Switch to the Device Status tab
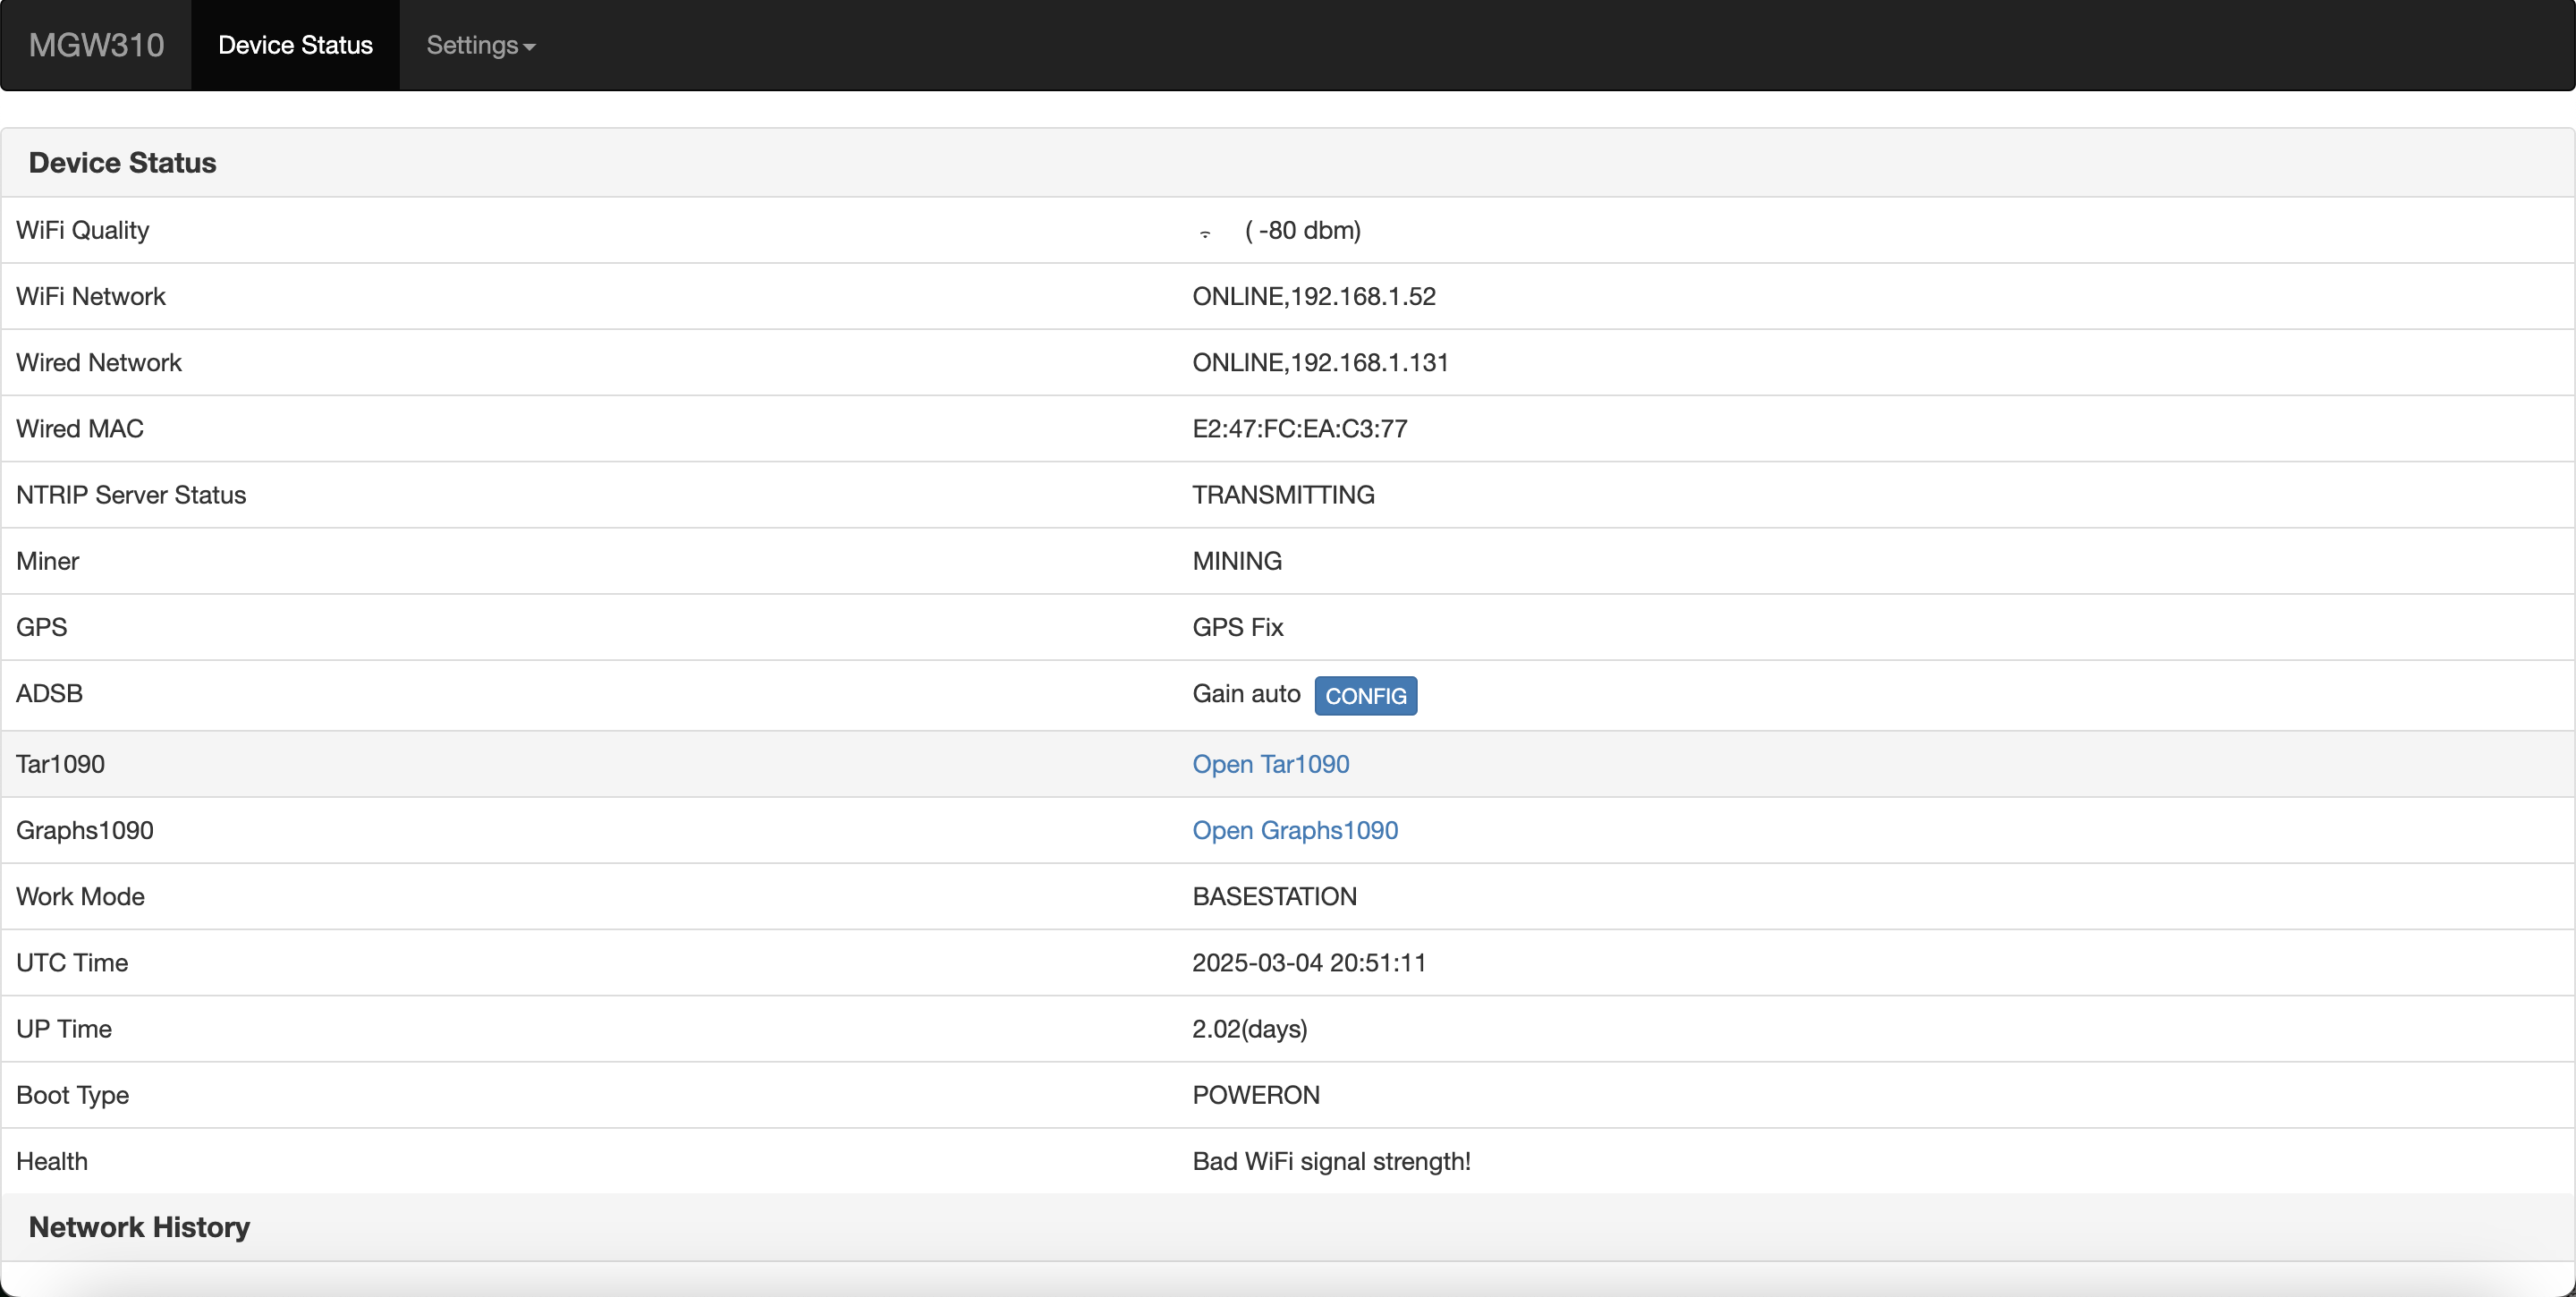 [295, 45]
